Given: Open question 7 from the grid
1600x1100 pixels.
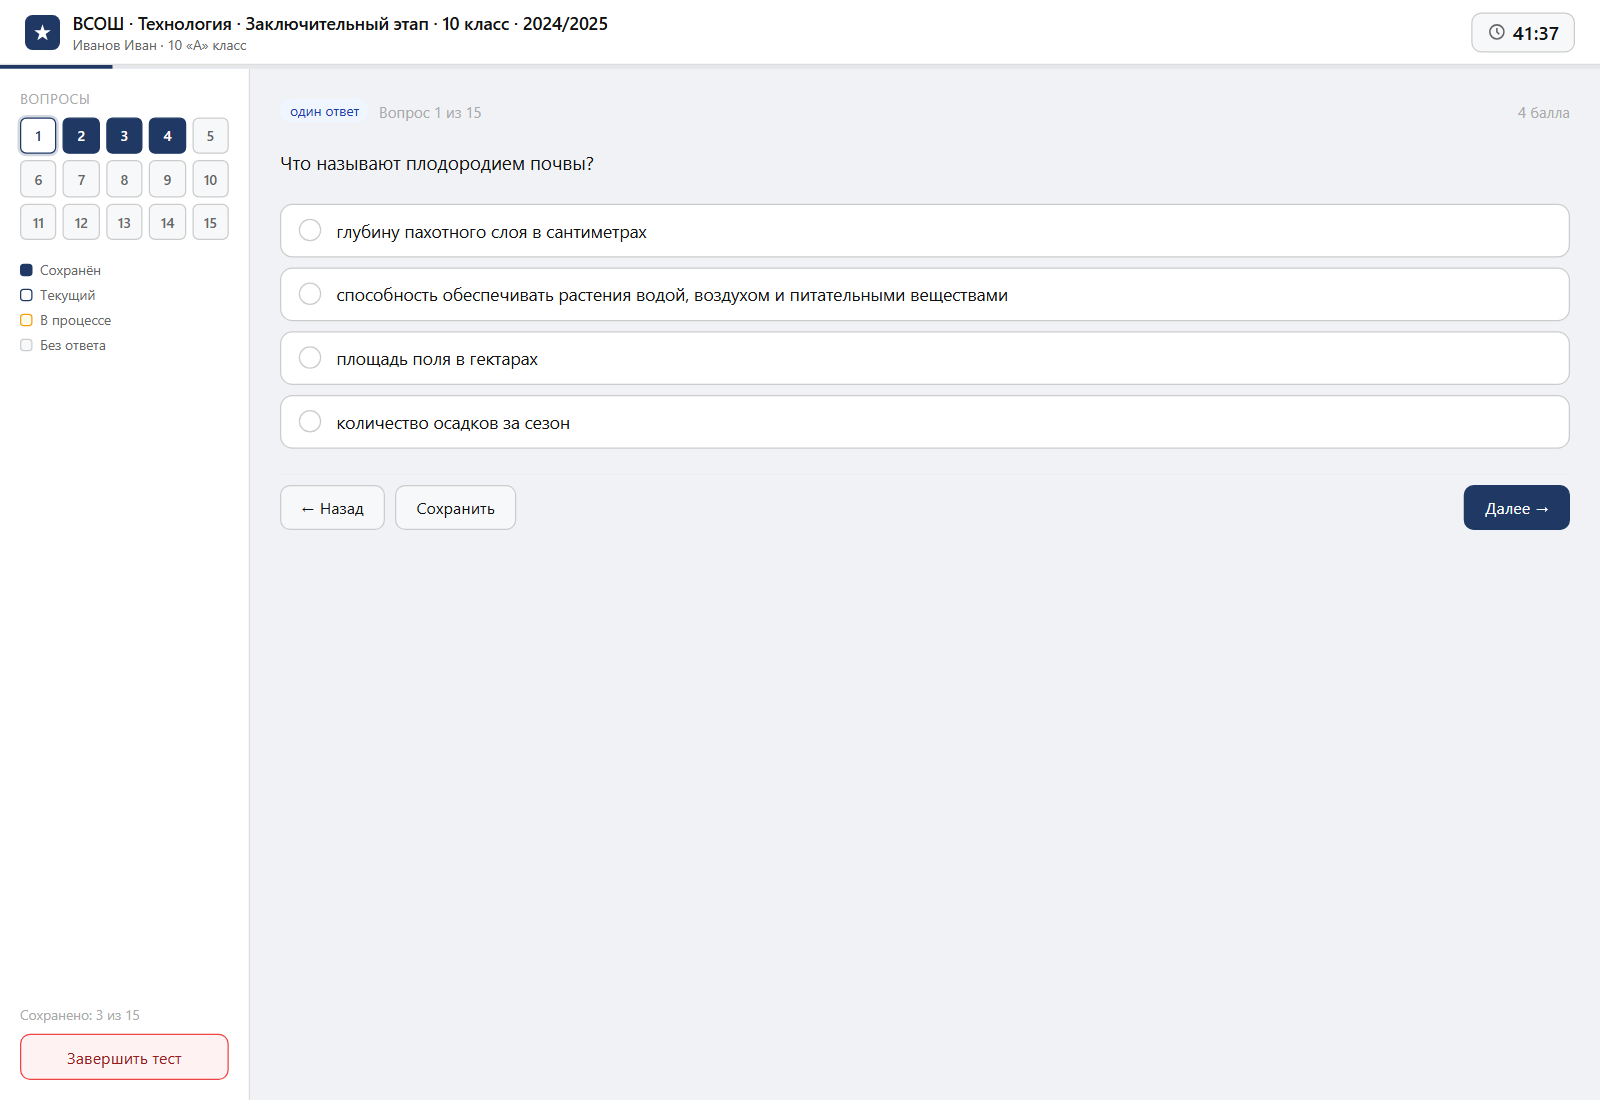Looking at the screenshot, I should point(81,180).
